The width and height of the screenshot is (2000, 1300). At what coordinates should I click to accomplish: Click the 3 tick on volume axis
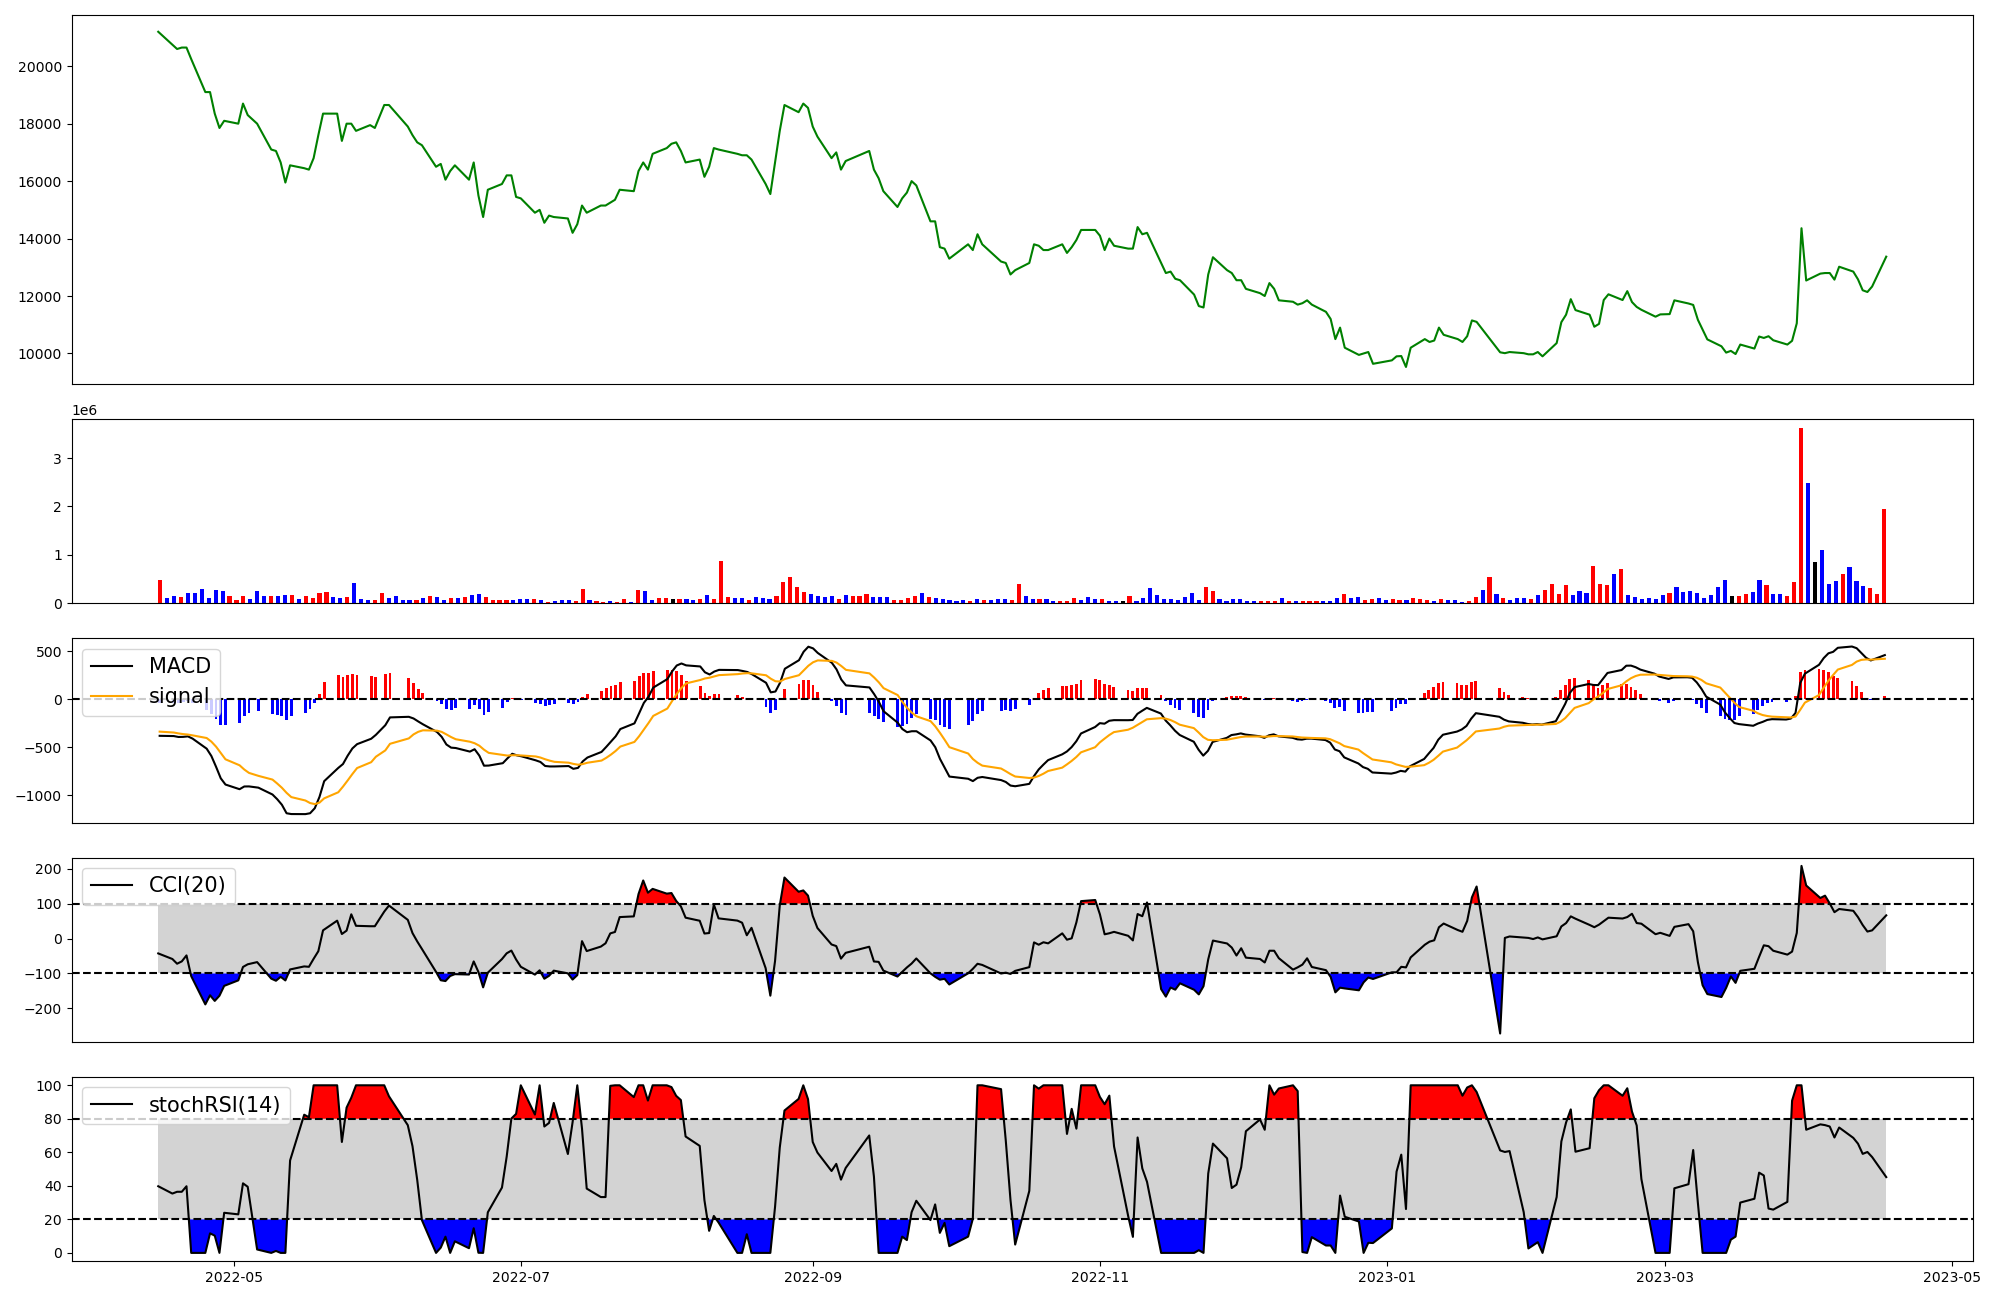pyautogui.click(x=57, y=459)
